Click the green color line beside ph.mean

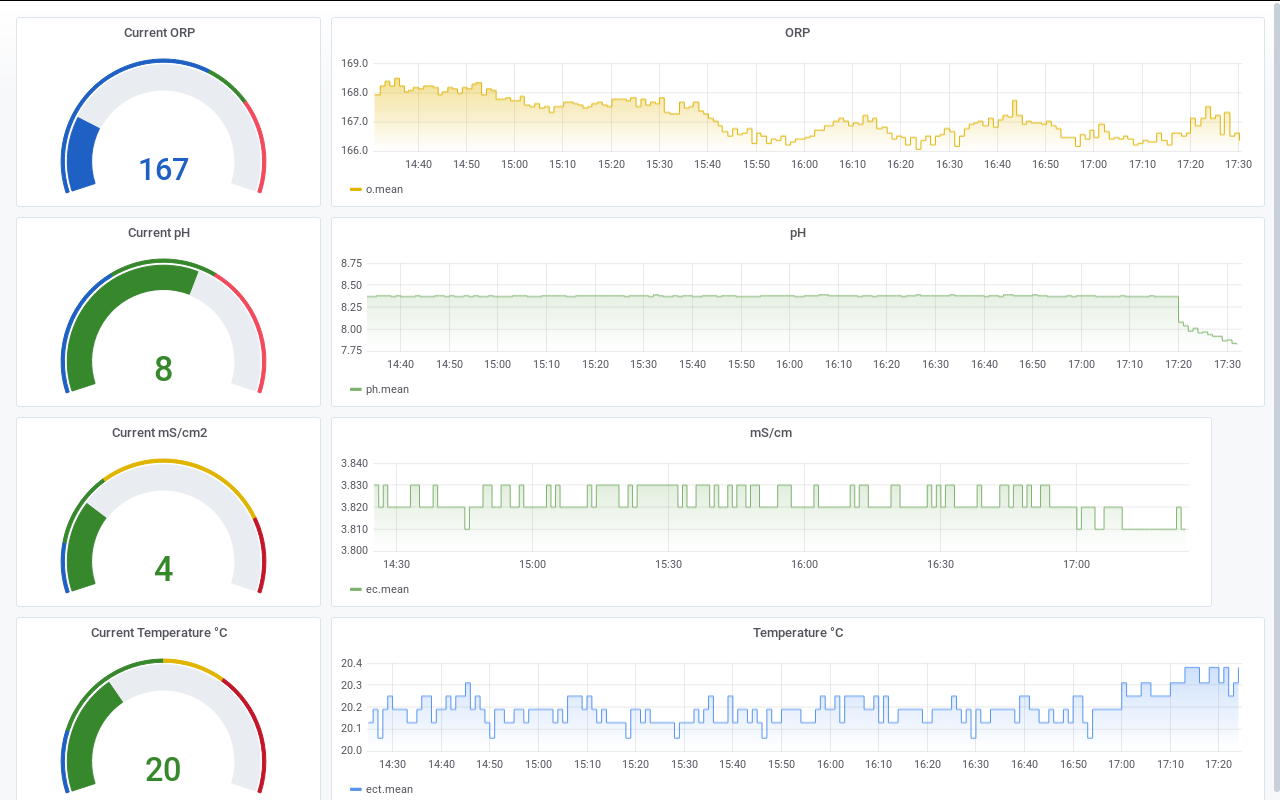tap(355, 389)
